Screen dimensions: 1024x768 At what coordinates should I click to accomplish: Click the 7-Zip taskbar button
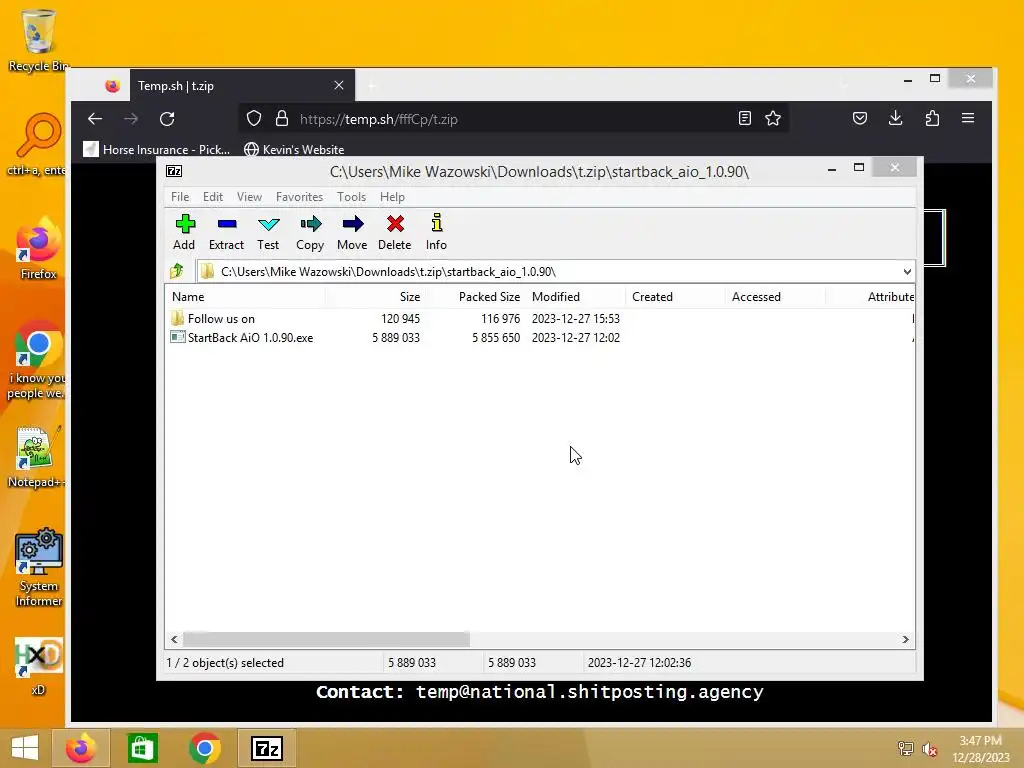[266, 748]
